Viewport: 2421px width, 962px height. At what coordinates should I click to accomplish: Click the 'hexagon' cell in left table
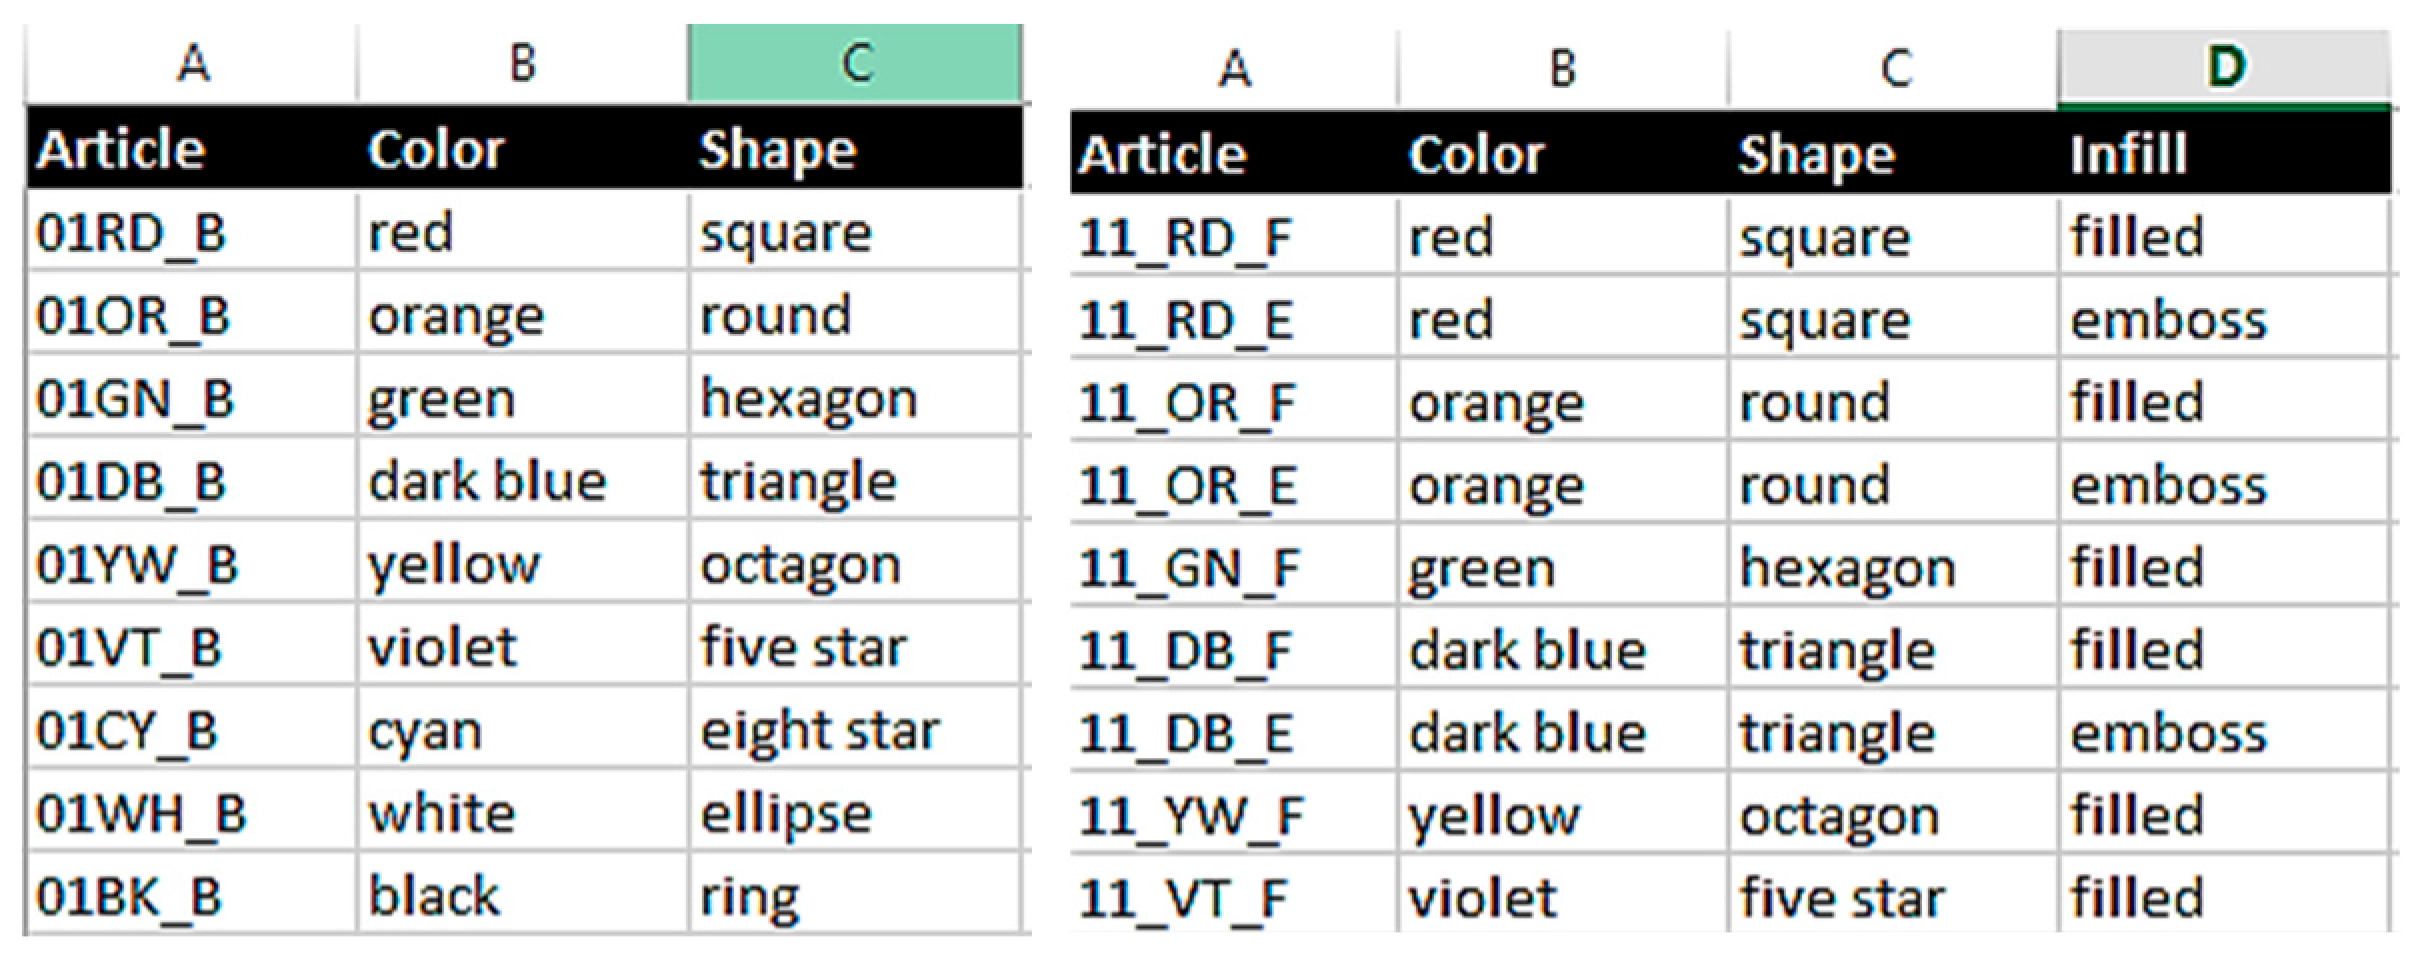855,398
